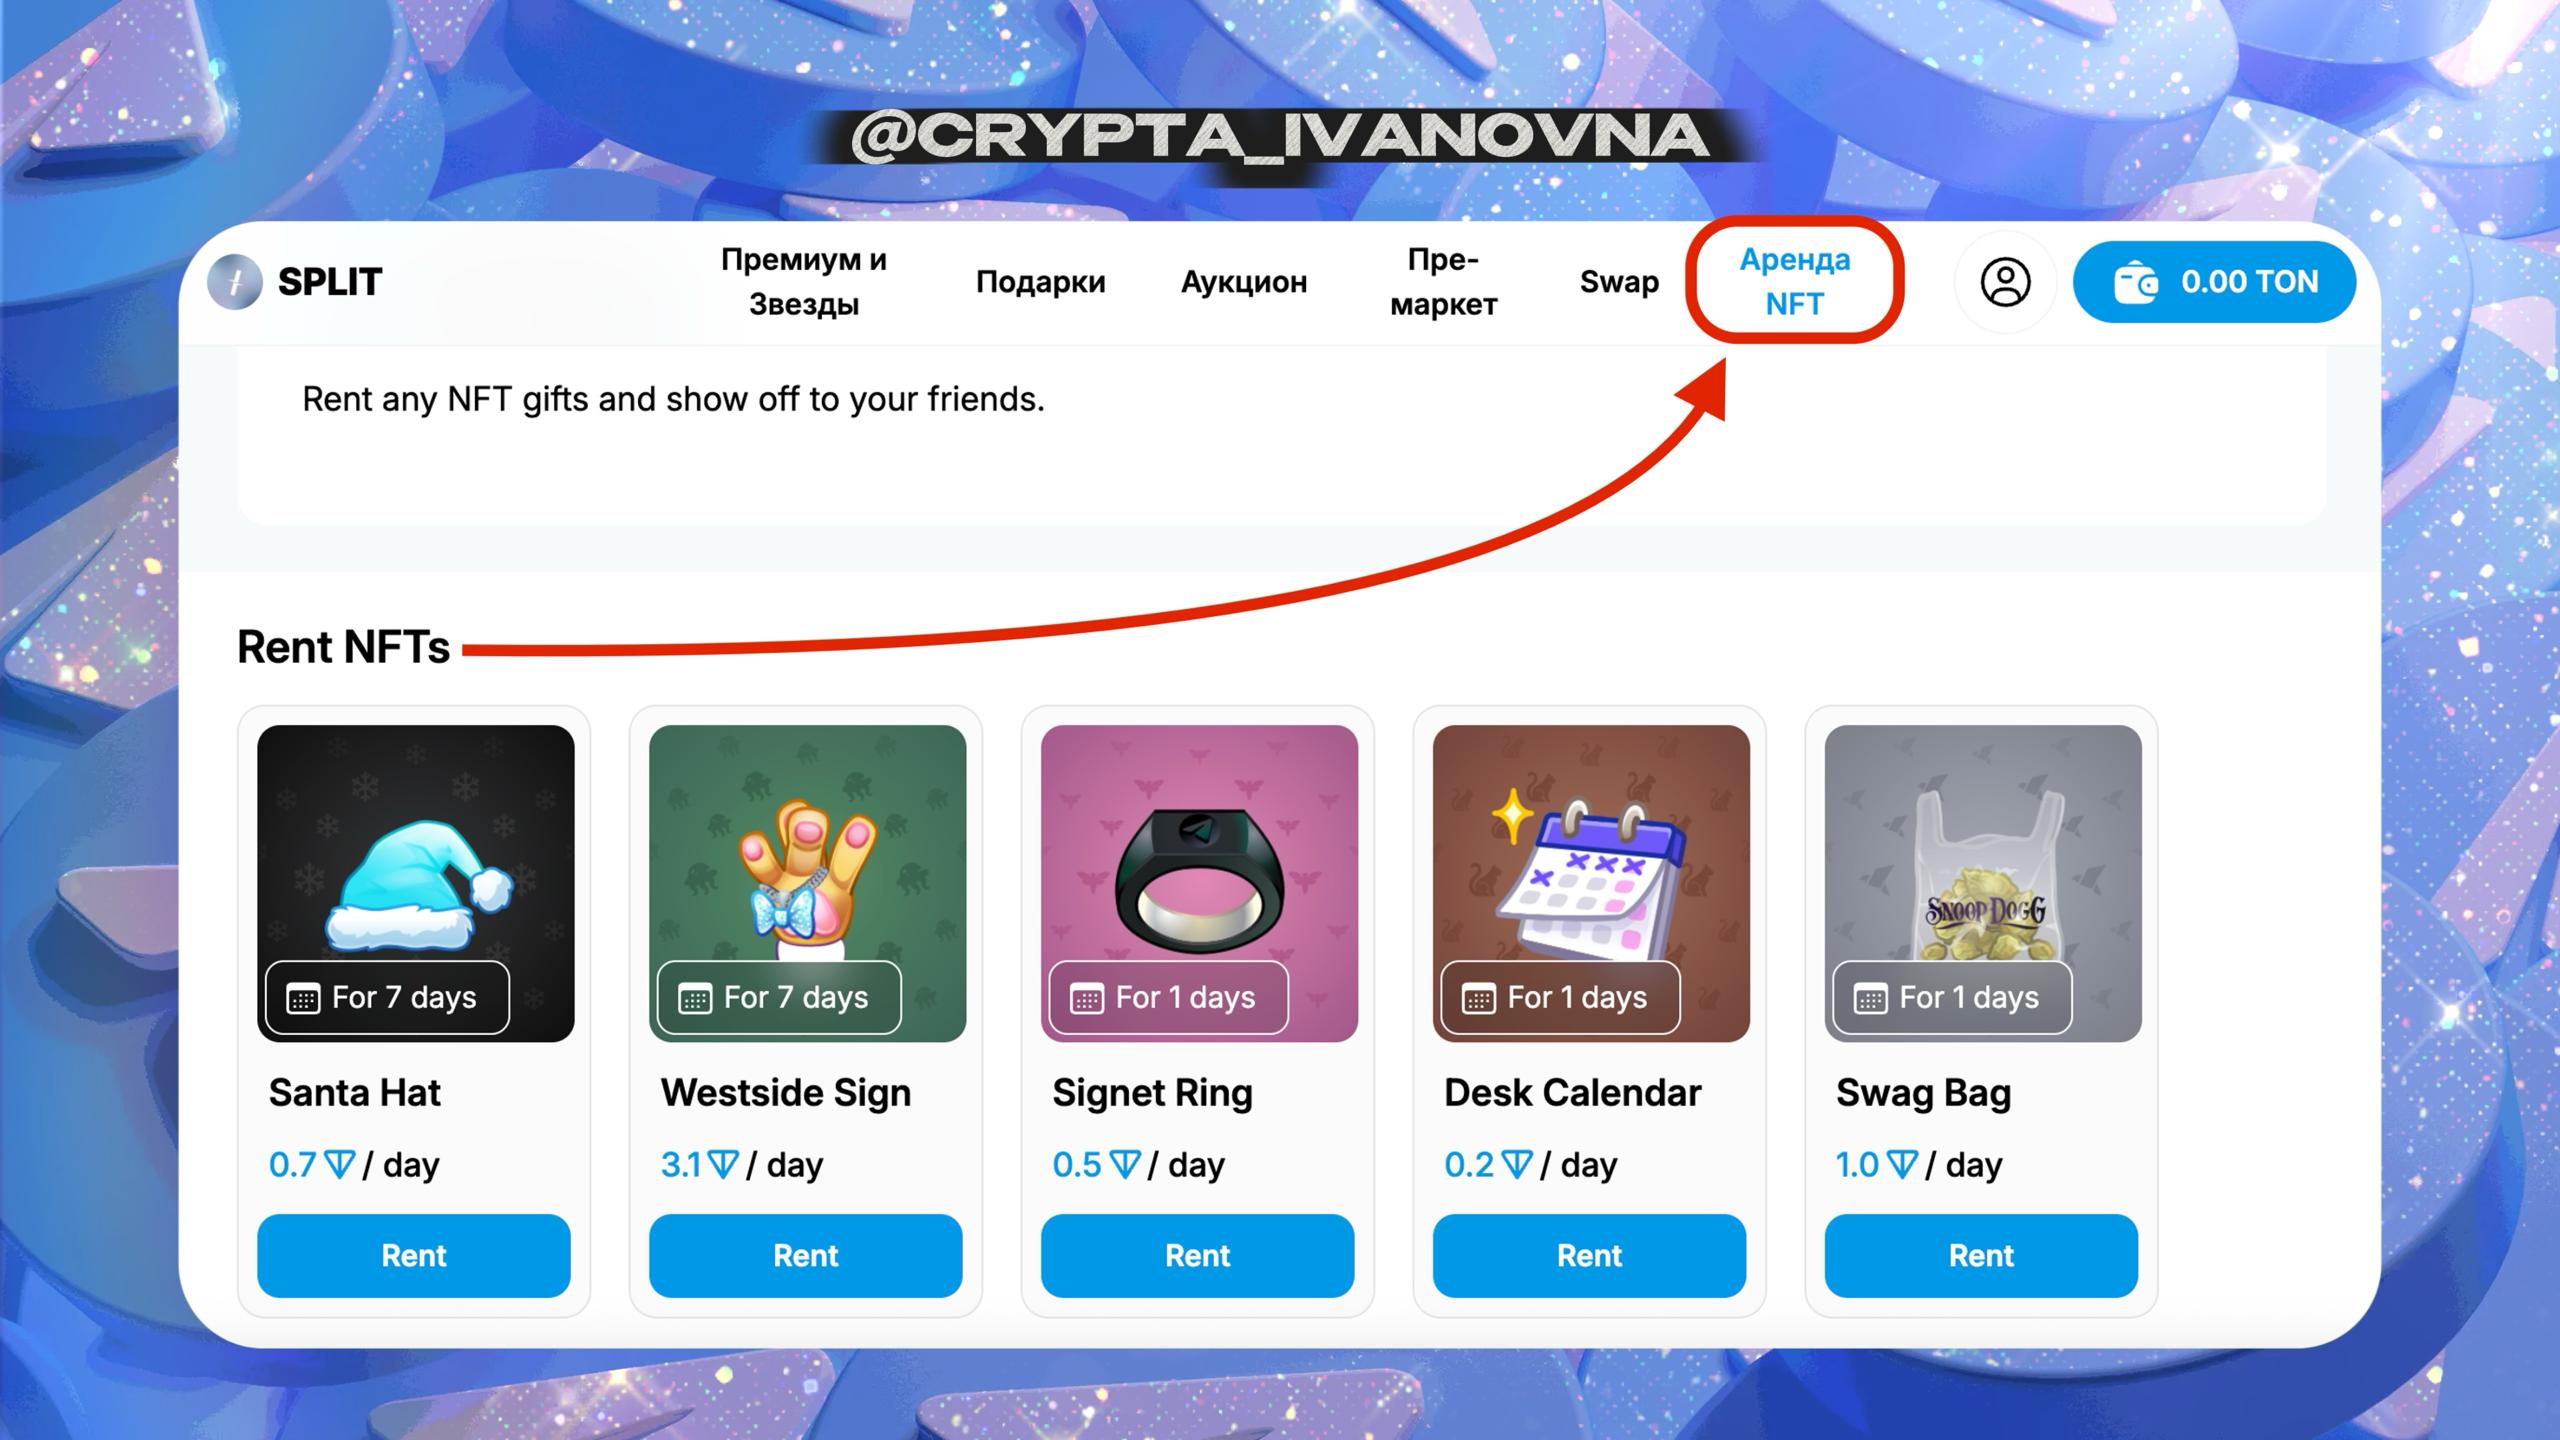2560x1440 pixels.
Task: Click the calendar icon on Santa Hat card
Action: [x=303, y=998]
